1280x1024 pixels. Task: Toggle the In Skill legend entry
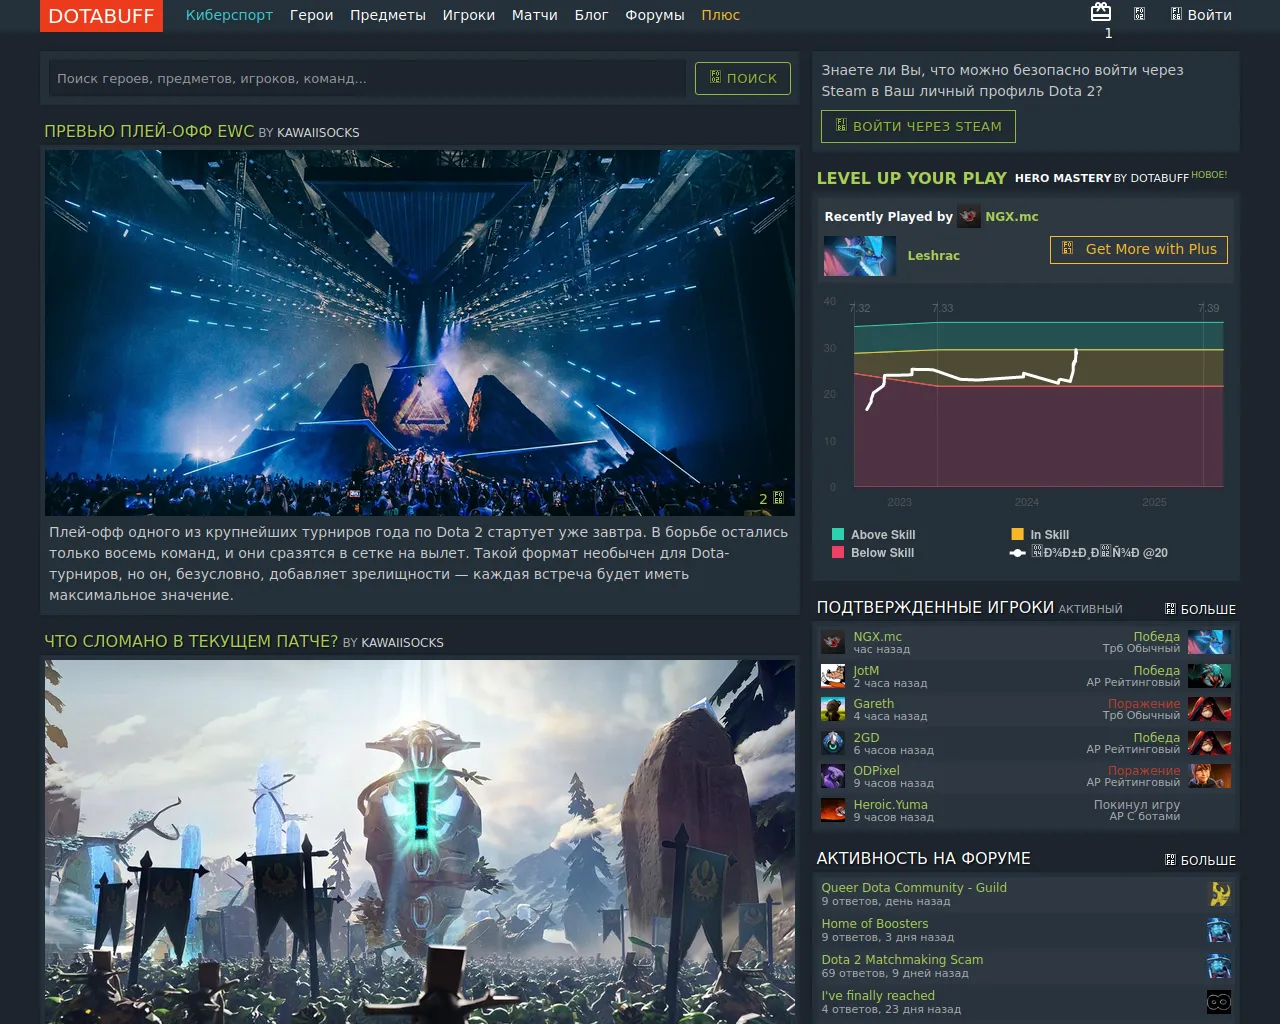(1040, 535)
